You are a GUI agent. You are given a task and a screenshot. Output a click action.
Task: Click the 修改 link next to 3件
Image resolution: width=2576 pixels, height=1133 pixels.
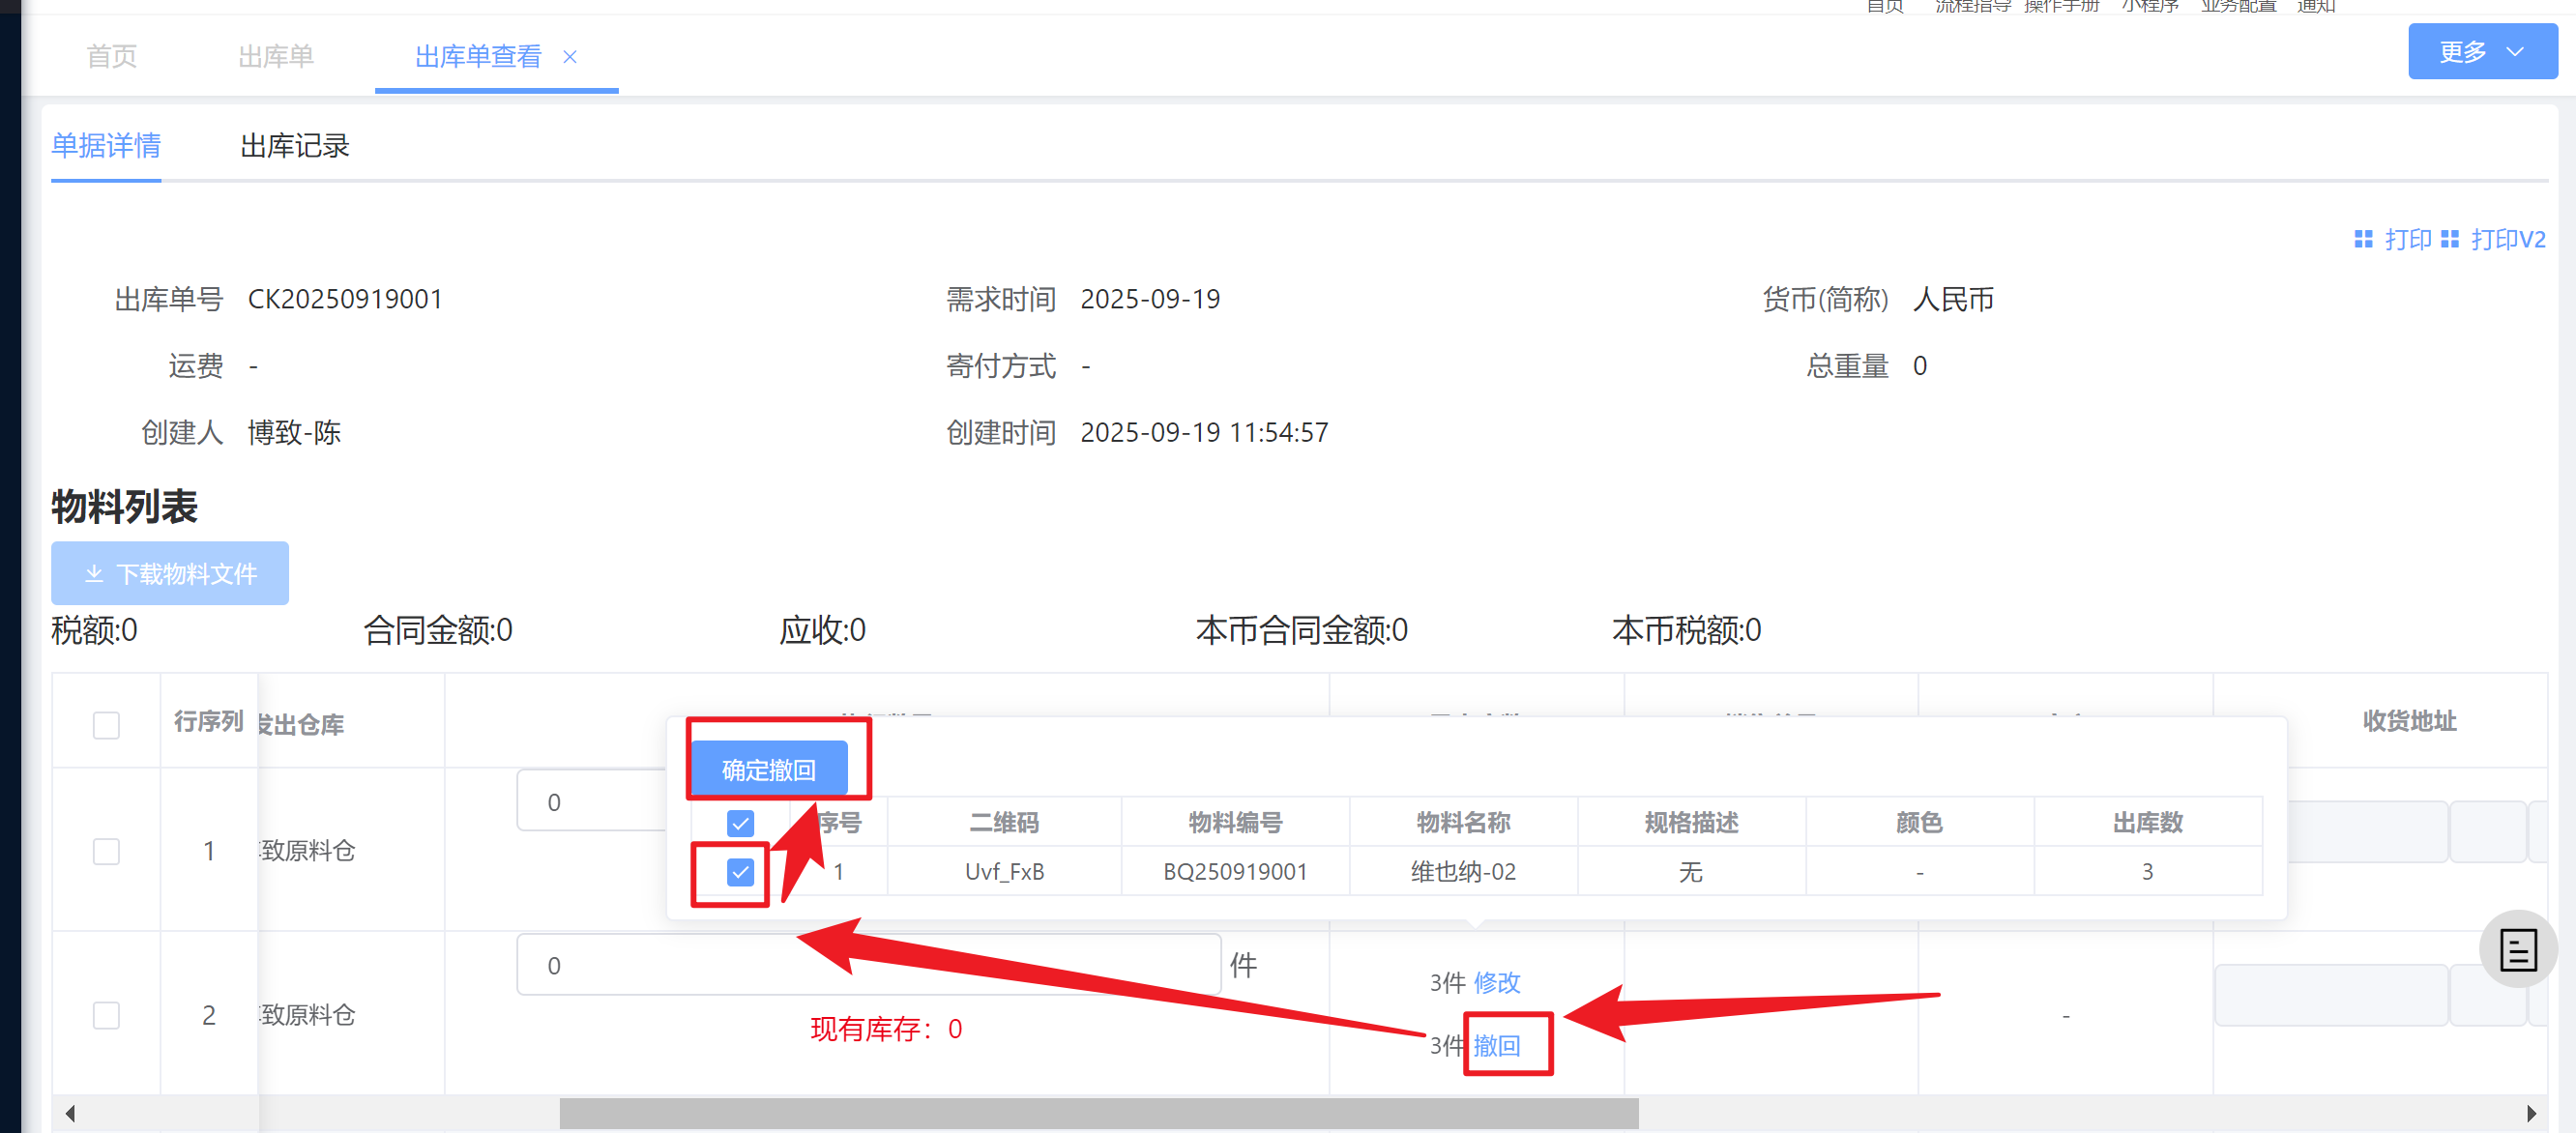(1497, 982)
